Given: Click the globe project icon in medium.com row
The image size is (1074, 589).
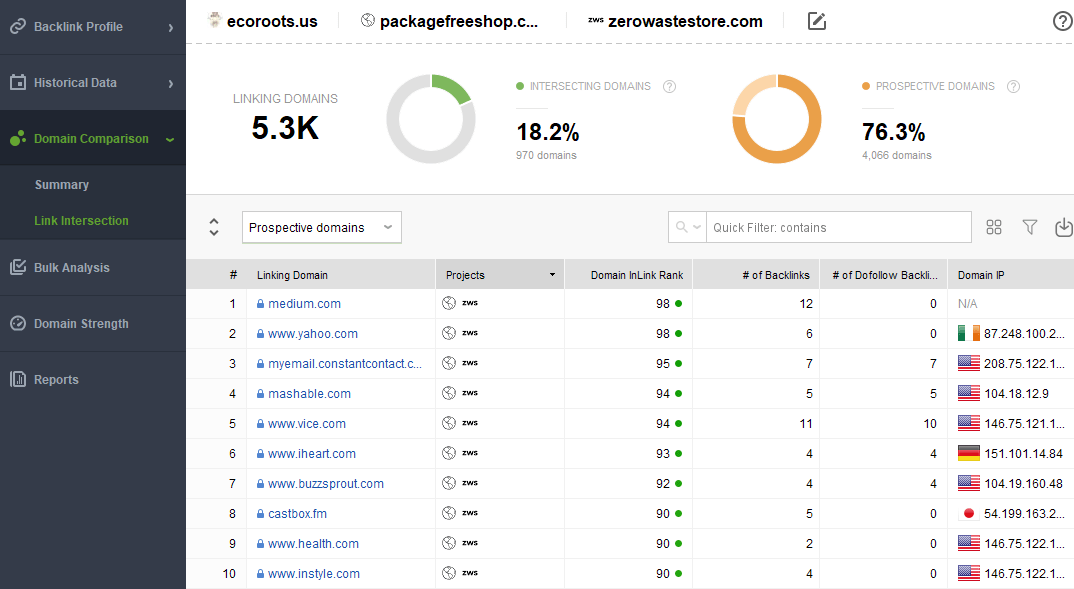Looking at the screenshot, I should tap(449, 303).
